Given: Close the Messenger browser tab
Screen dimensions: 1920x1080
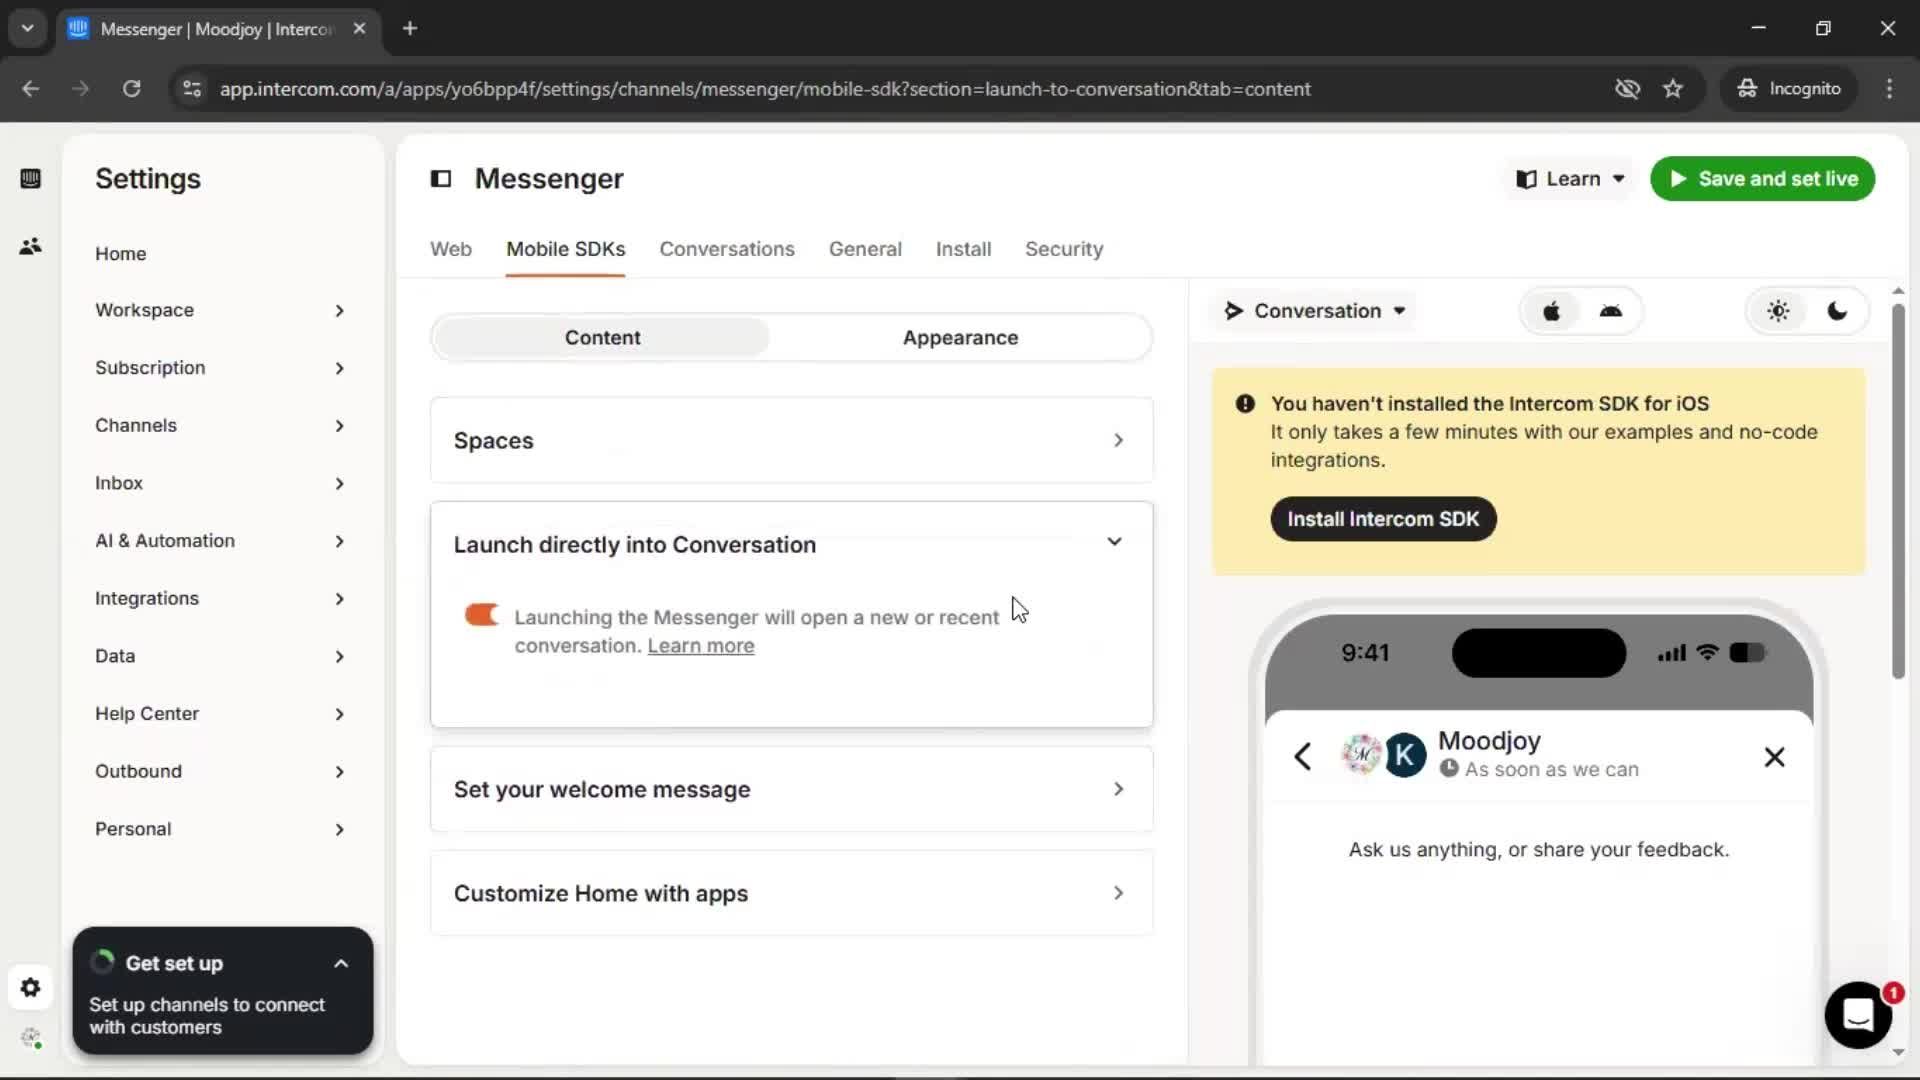Looking at the screenshot, I should 359,28.
